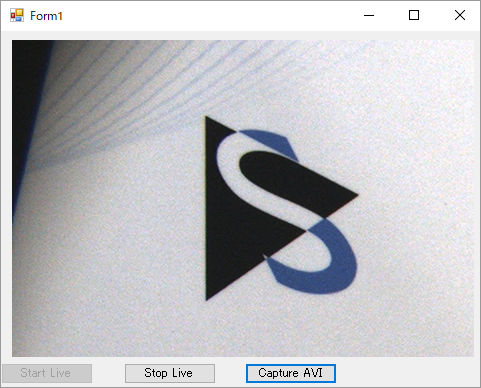Click the top vertex of the black triangle
Screen dimensions: 481x388
coord(207,119)
